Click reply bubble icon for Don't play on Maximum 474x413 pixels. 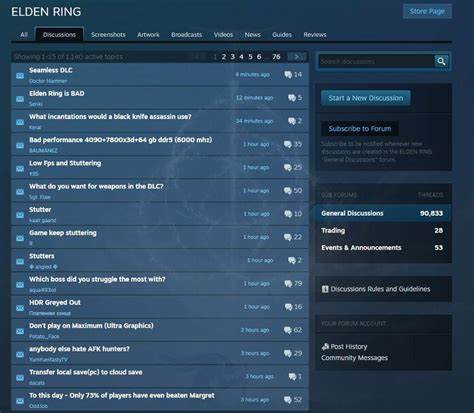(288, 330)
